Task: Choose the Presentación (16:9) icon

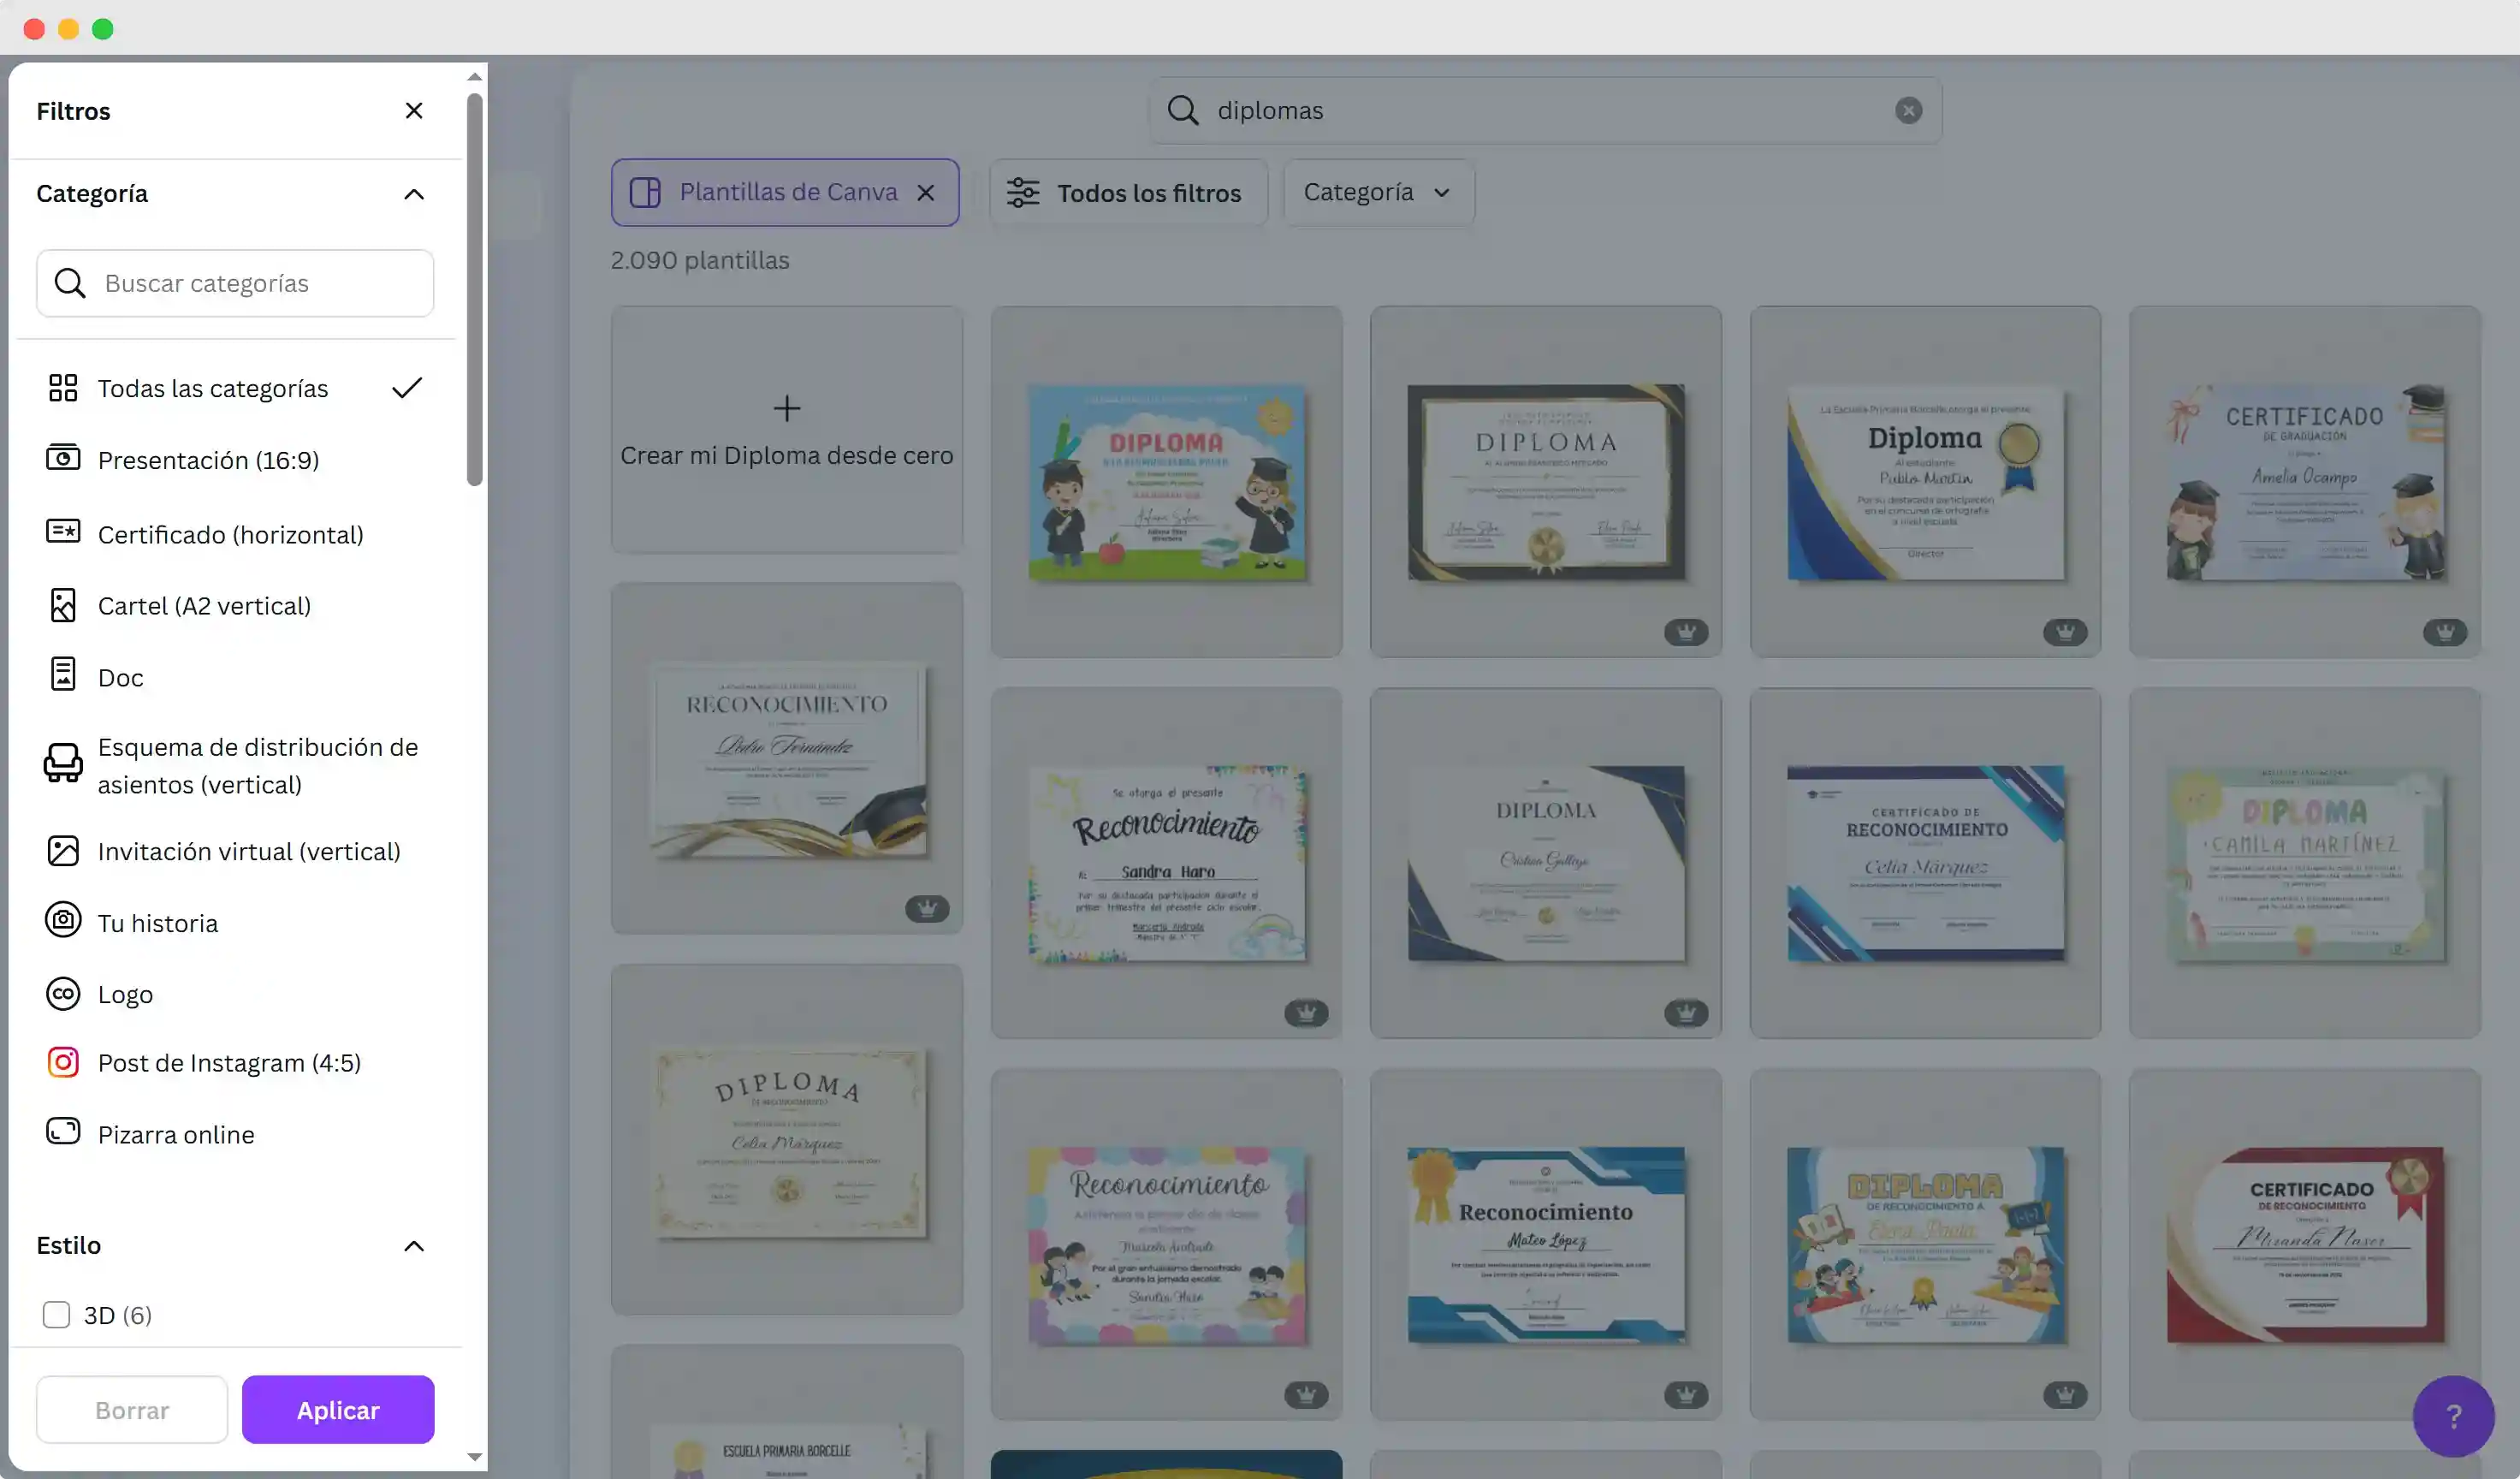Action: pos(63,459)
